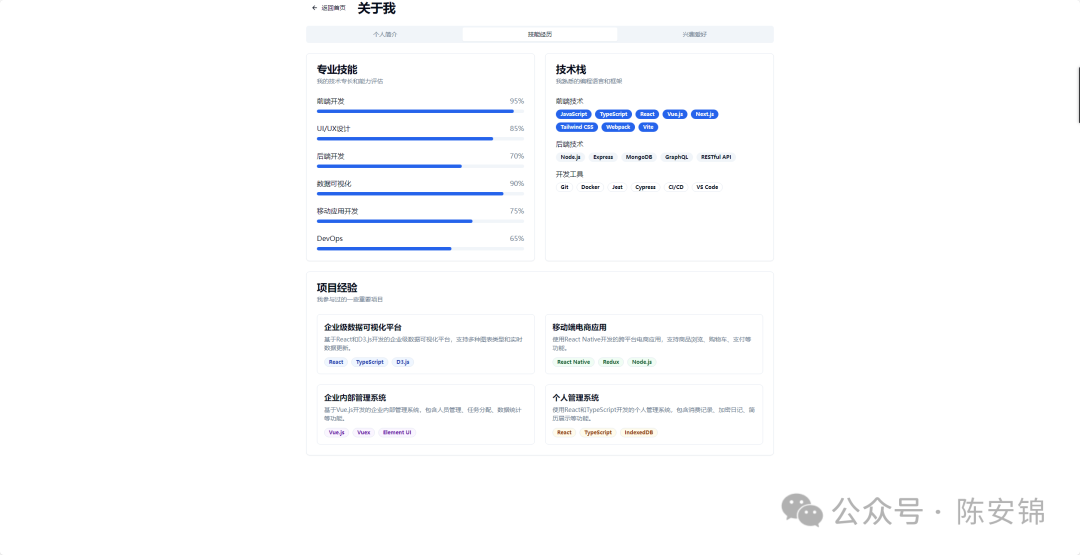Click the RESTful API tag
Image resolution: width=1080 pixels, height=555 pixels.
(x=716, y=157)
